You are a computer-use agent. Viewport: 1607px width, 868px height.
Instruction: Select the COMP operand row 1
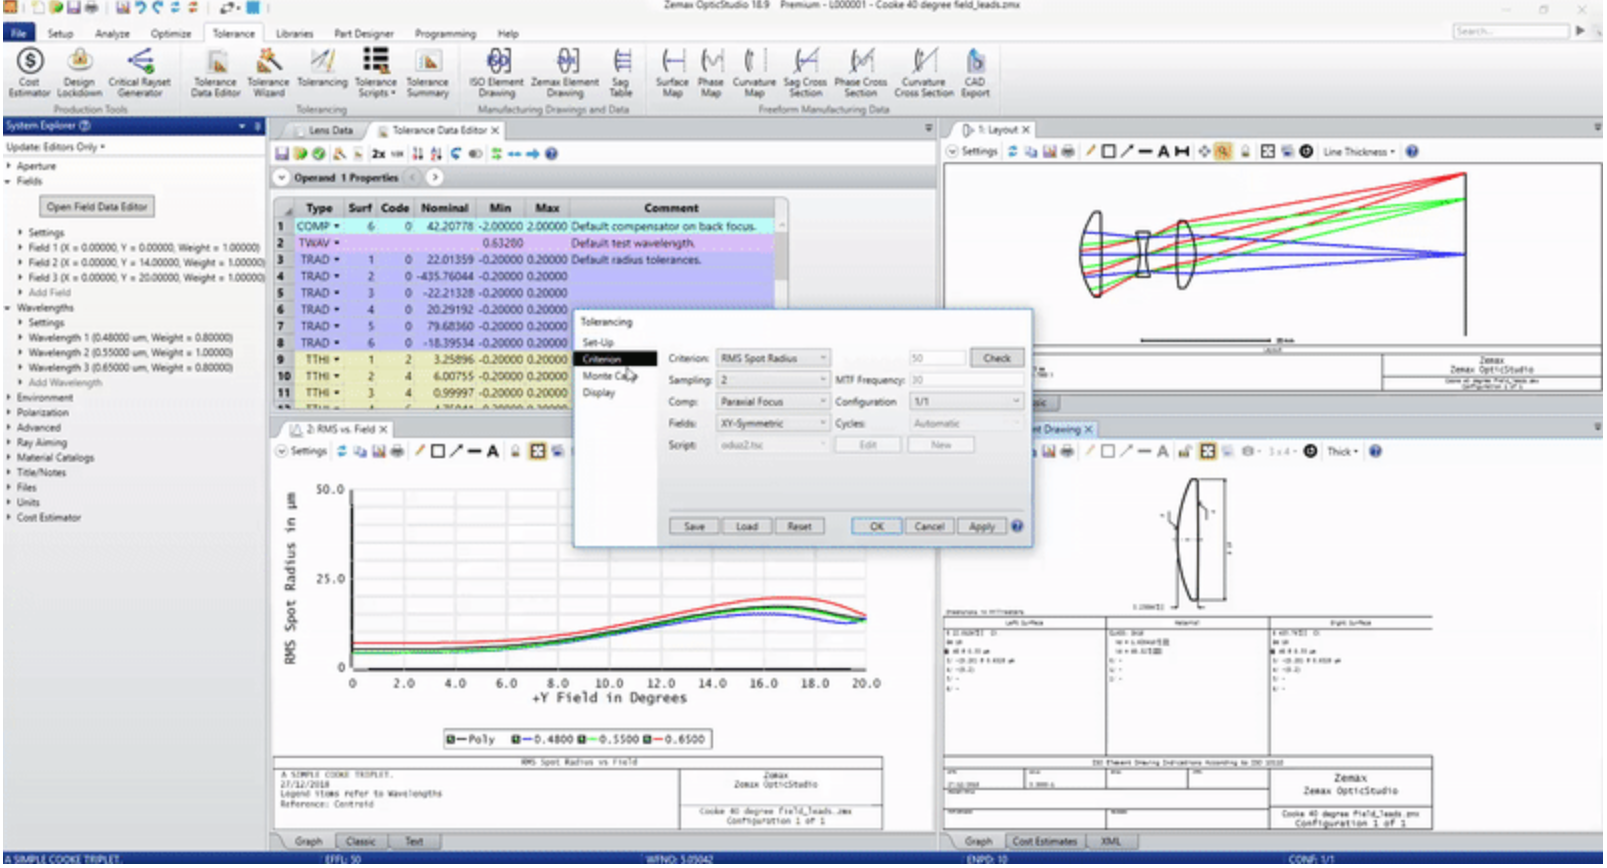pyautogui.click(x=524, y=227)
